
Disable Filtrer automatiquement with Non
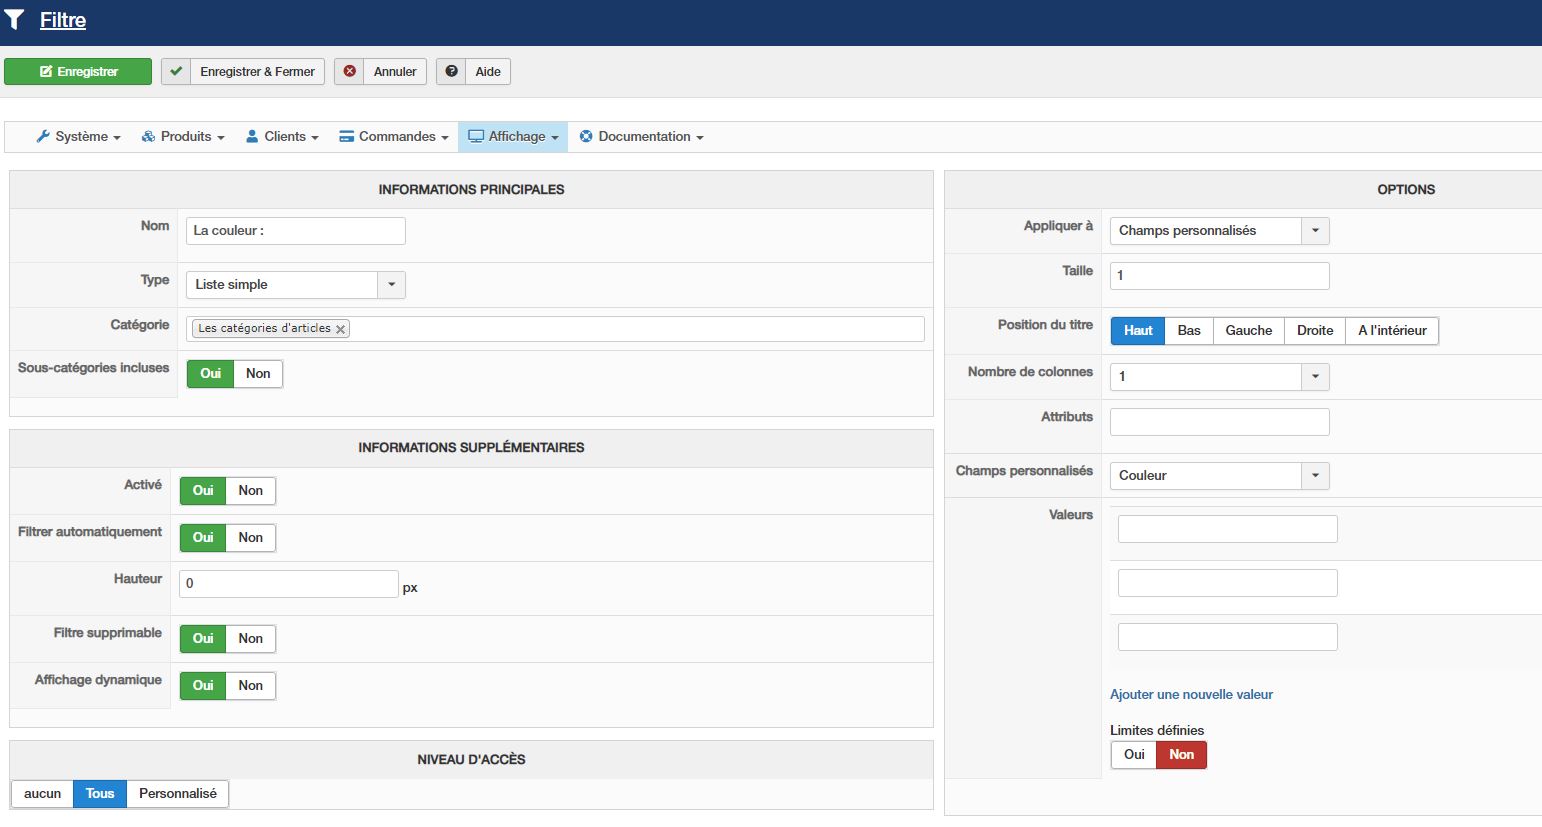click(251, 538)
